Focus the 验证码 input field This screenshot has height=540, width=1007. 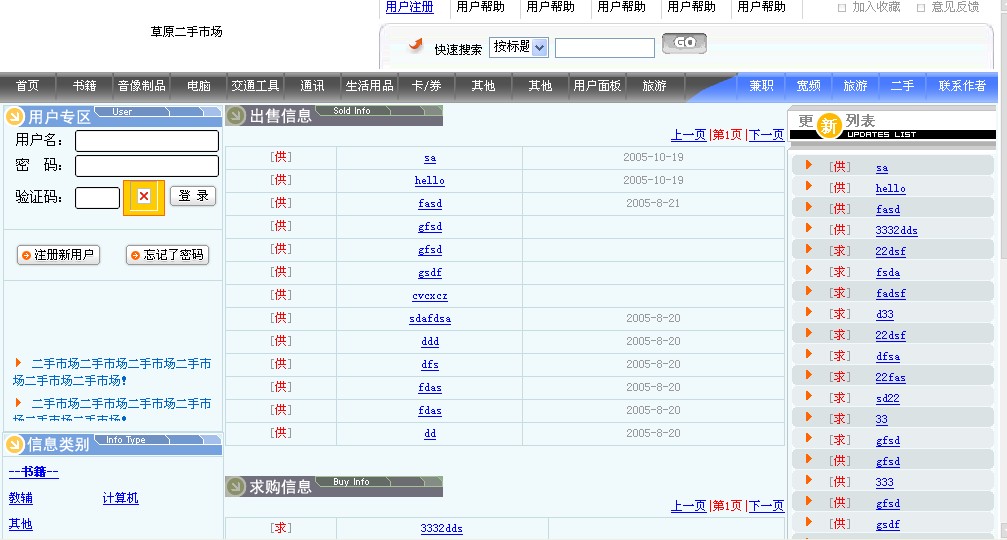(x=98, y=198)
